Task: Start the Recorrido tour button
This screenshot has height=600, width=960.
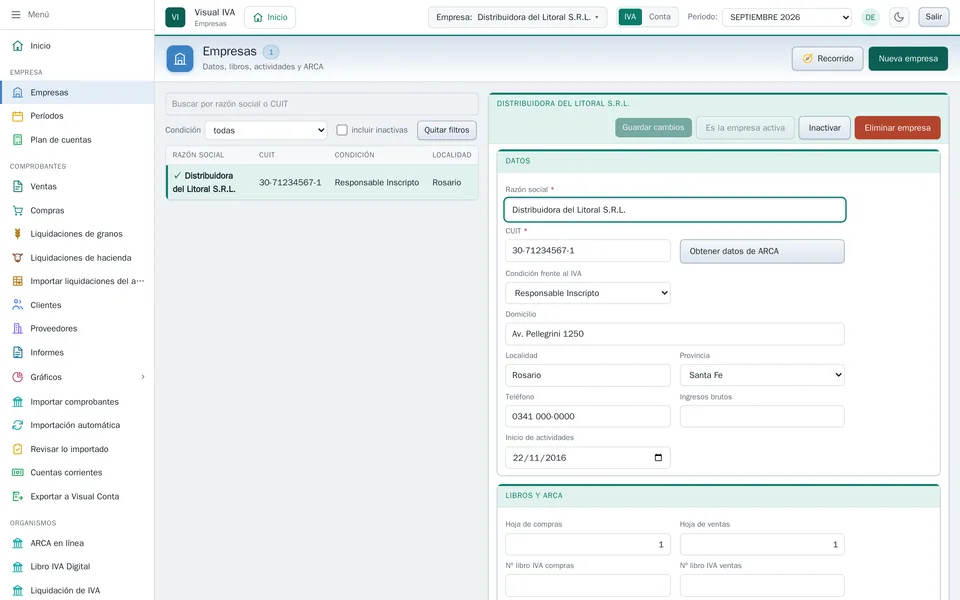Action: [x=827, y=59]
